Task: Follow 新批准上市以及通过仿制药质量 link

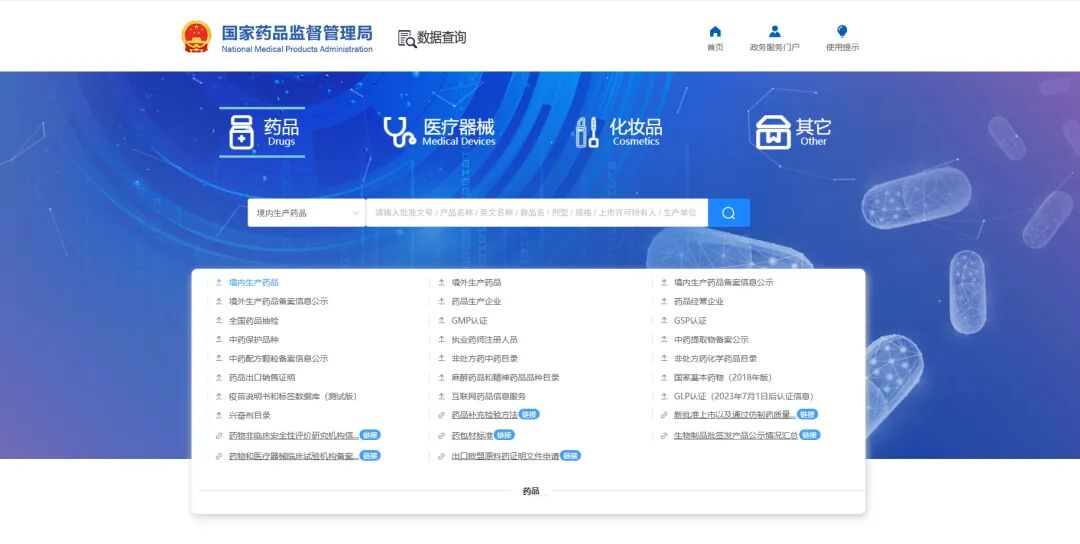Action: (734, 415)
